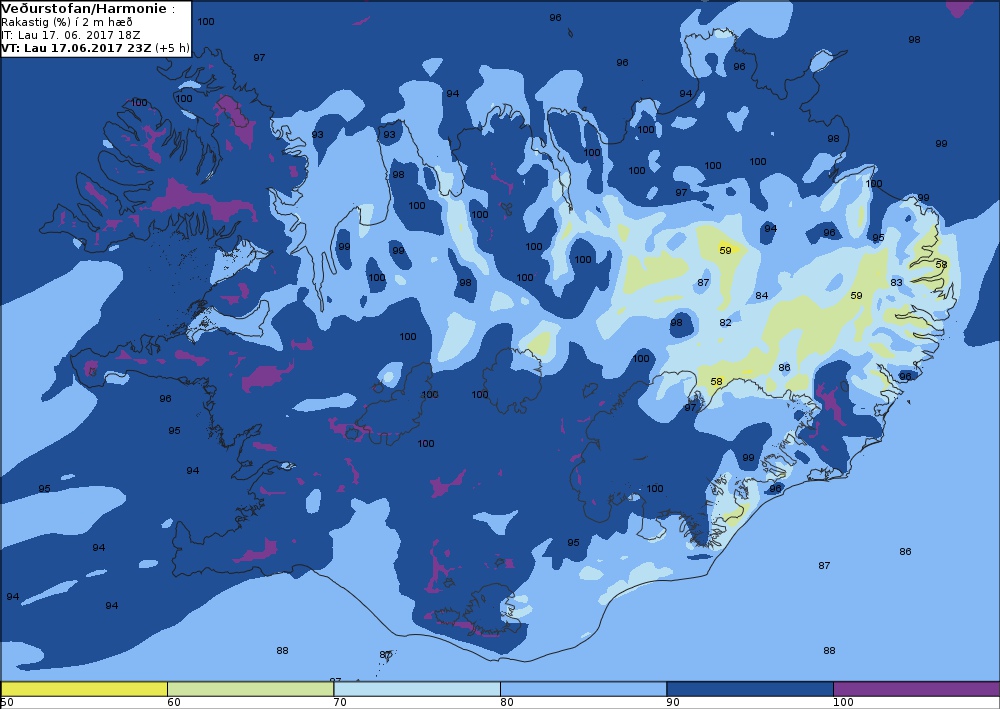1000x709 pixels.
Task: Click the humidity value 83 on the map
Action: (x=896, y=282)
